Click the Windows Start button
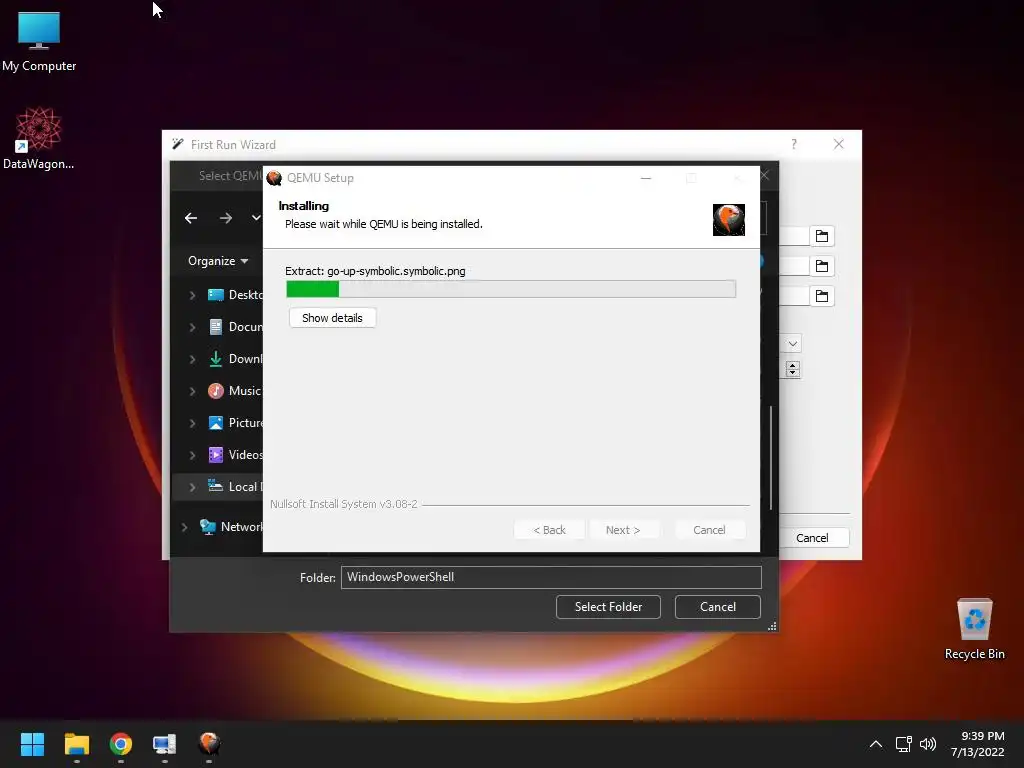 click(x=32, y=744)
